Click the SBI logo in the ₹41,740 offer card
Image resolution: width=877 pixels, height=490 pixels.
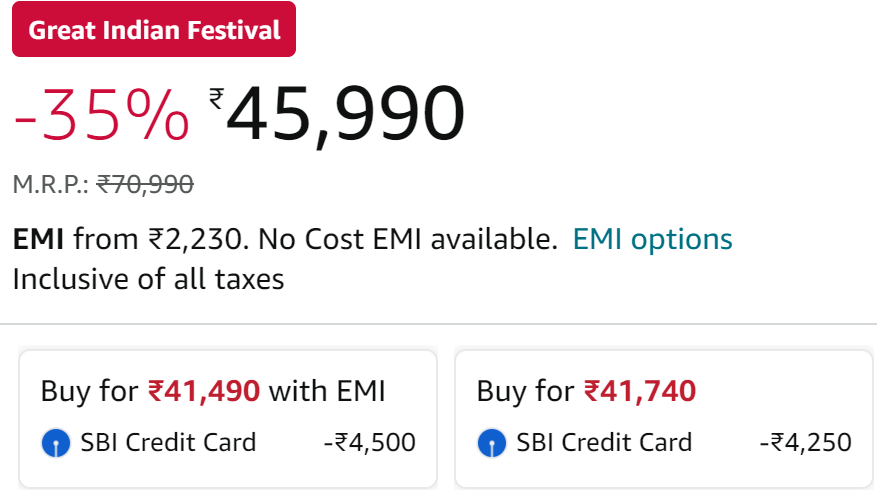[492, 443]
